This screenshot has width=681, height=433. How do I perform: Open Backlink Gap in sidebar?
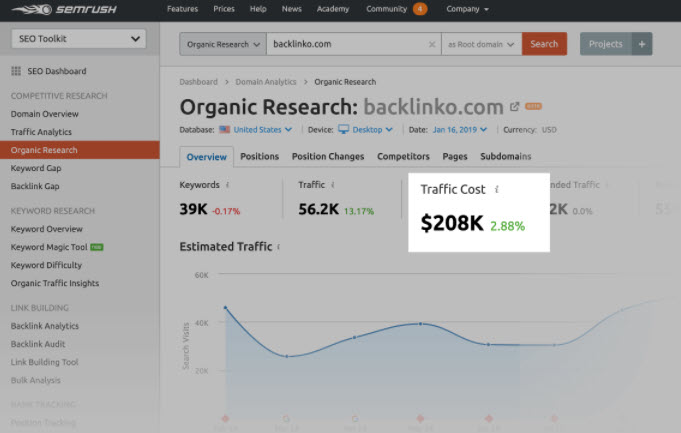(35, 186)
